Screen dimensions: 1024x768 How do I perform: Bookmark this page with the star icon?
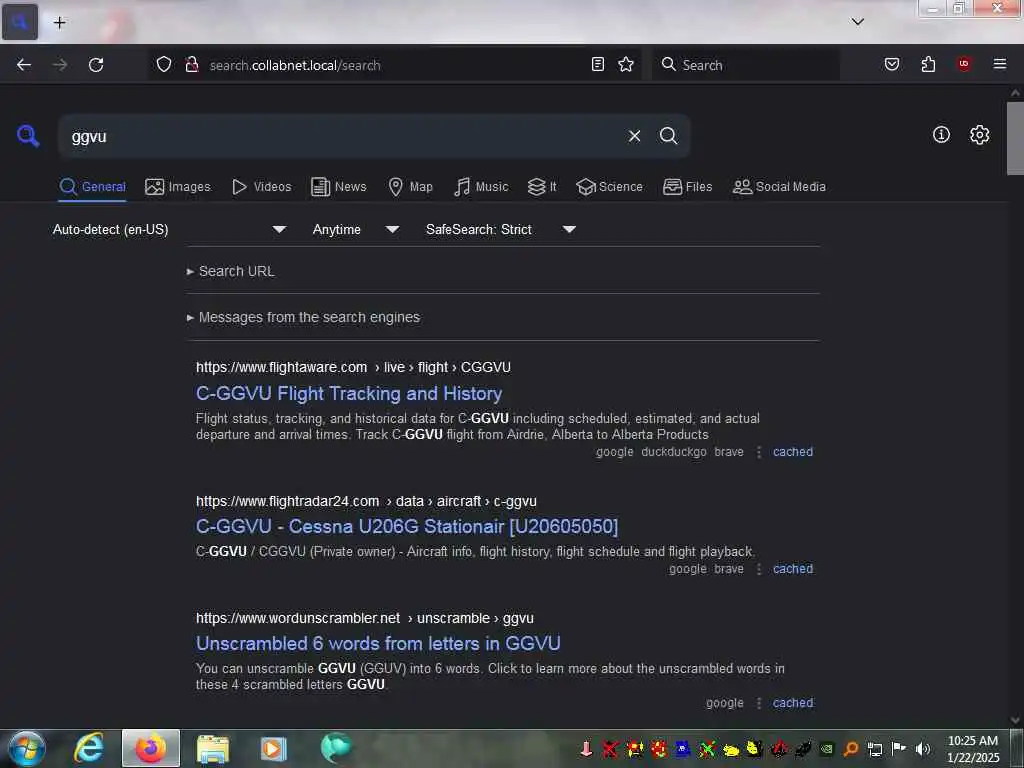626,64
